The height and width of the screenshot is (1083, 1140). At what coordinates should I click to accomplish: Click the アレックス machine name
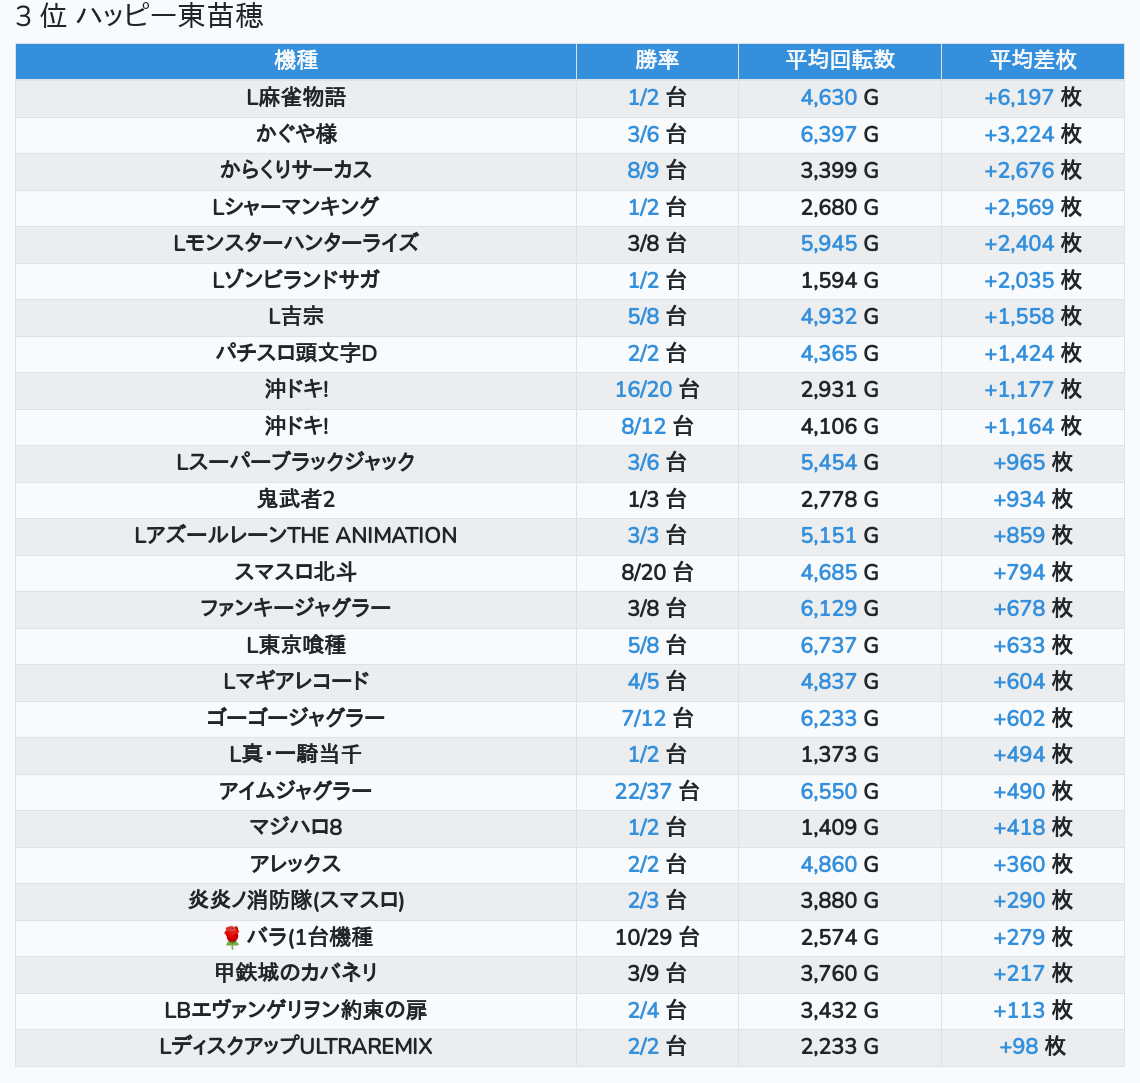tap(296, 864)
